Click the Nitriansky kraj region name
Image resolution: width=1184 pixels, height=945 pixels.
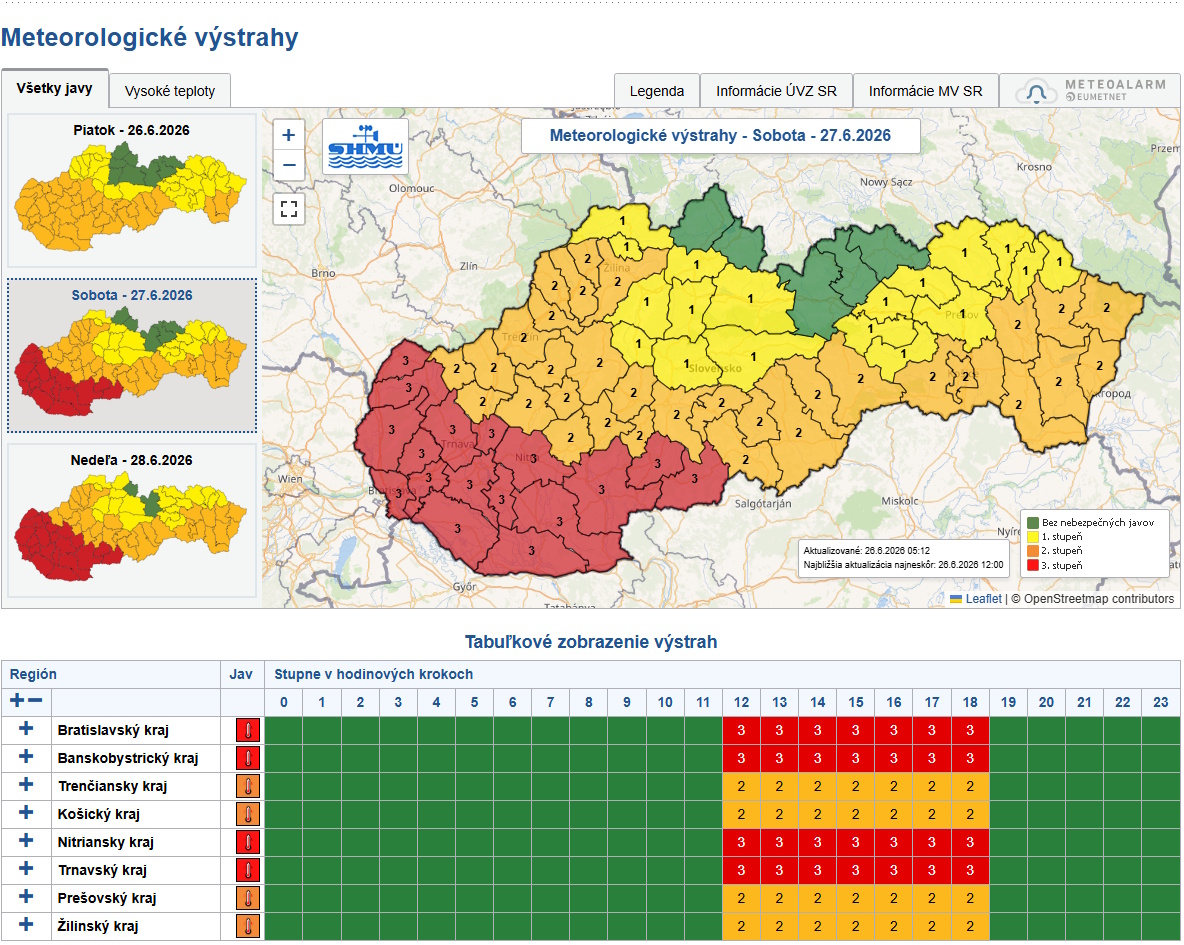106,842
